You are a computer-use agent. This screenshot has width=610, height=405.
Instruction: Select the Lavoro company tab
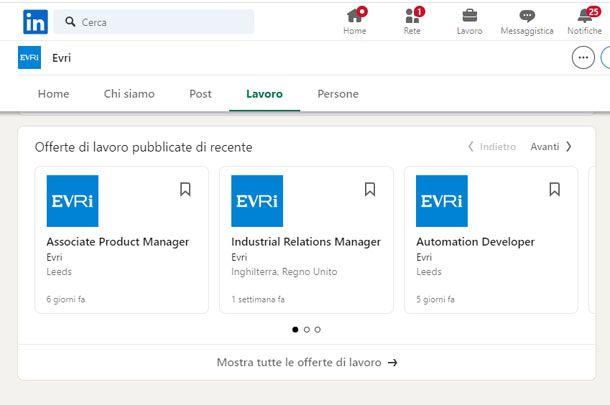(265, 94)
